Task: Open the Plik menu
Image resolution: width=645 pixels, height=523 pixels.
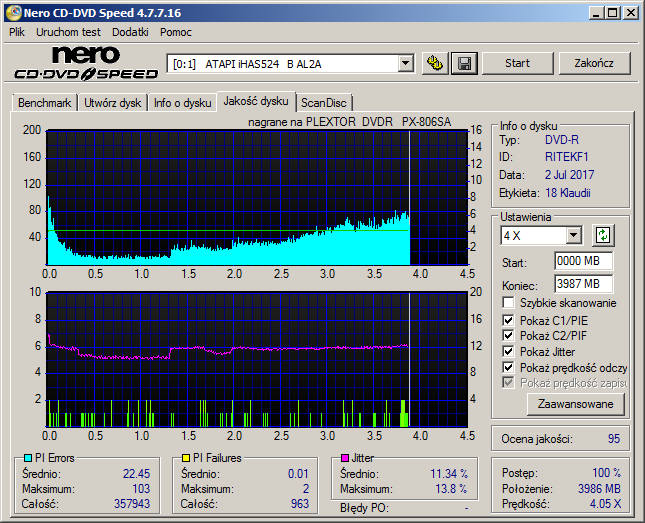Action: 17,32
